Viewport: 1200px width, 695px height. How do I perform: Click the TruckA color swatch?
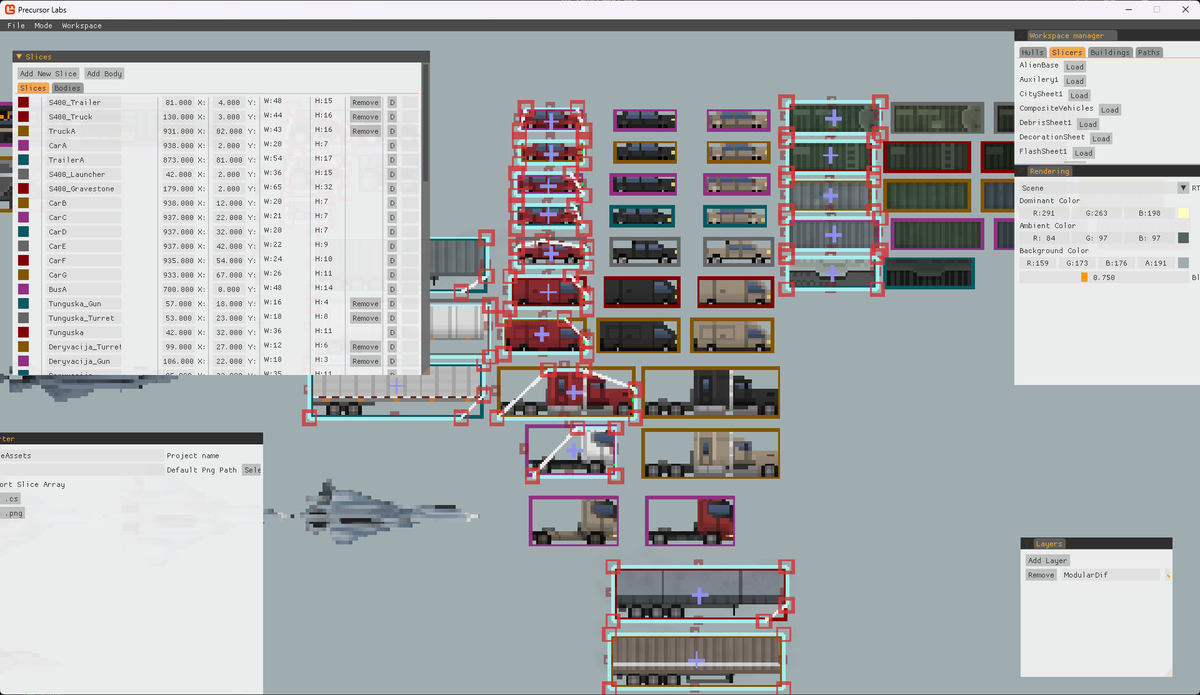[23, 131]
